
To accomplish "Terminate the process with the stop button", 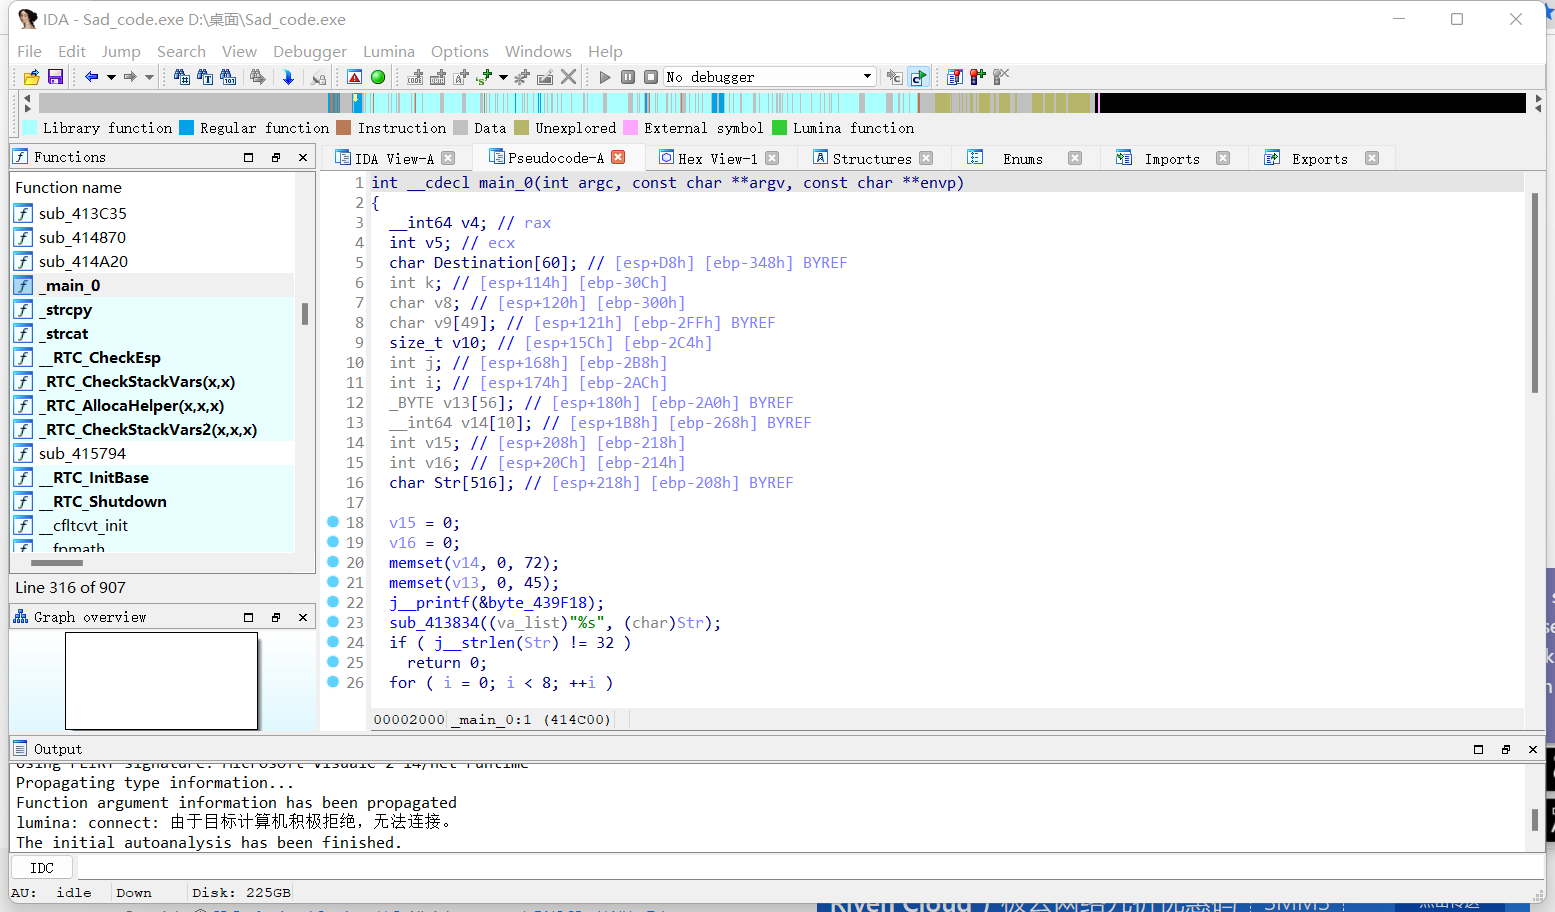I will [651, 77].
